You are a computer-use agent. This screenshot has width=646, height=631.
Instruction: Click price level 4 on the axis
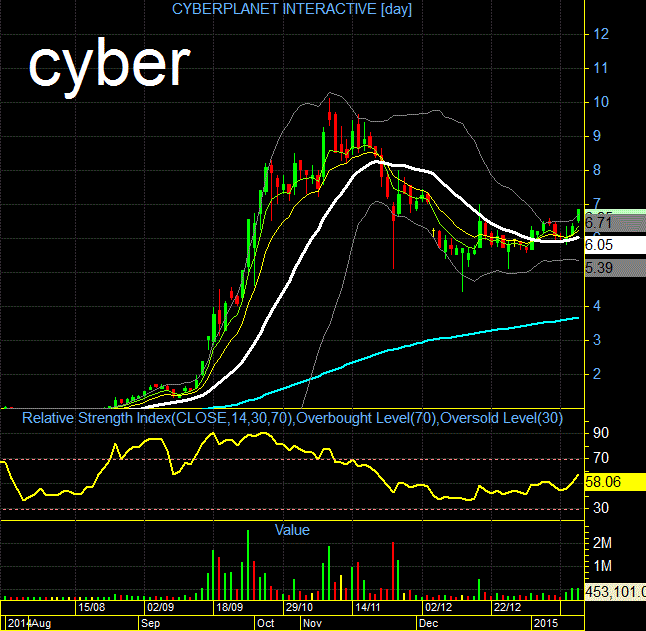(x=597, y=306)
